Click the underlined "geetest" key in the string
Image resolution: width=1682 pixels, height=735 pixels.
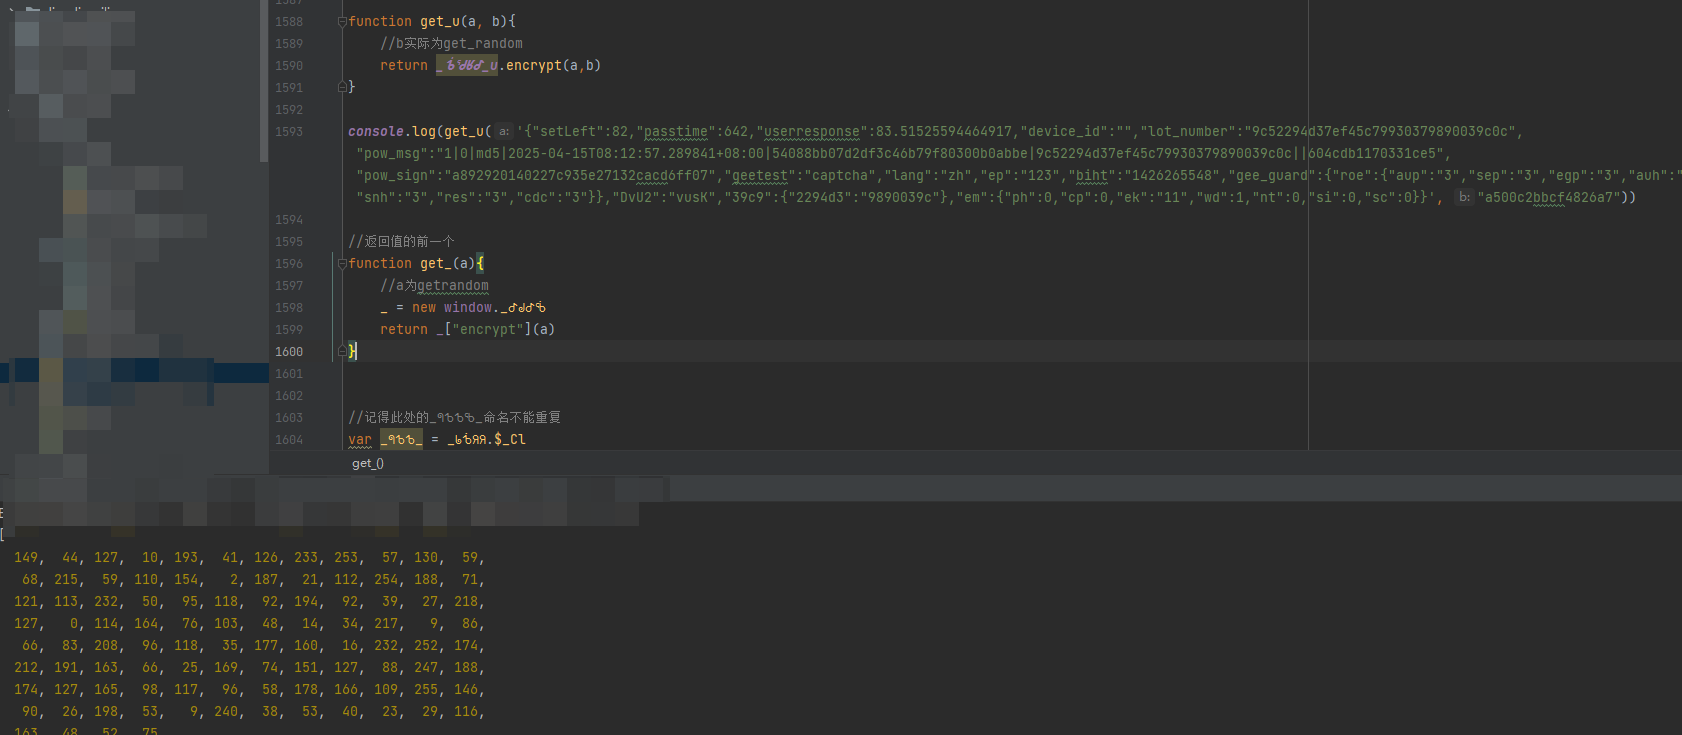coord(760,176)
